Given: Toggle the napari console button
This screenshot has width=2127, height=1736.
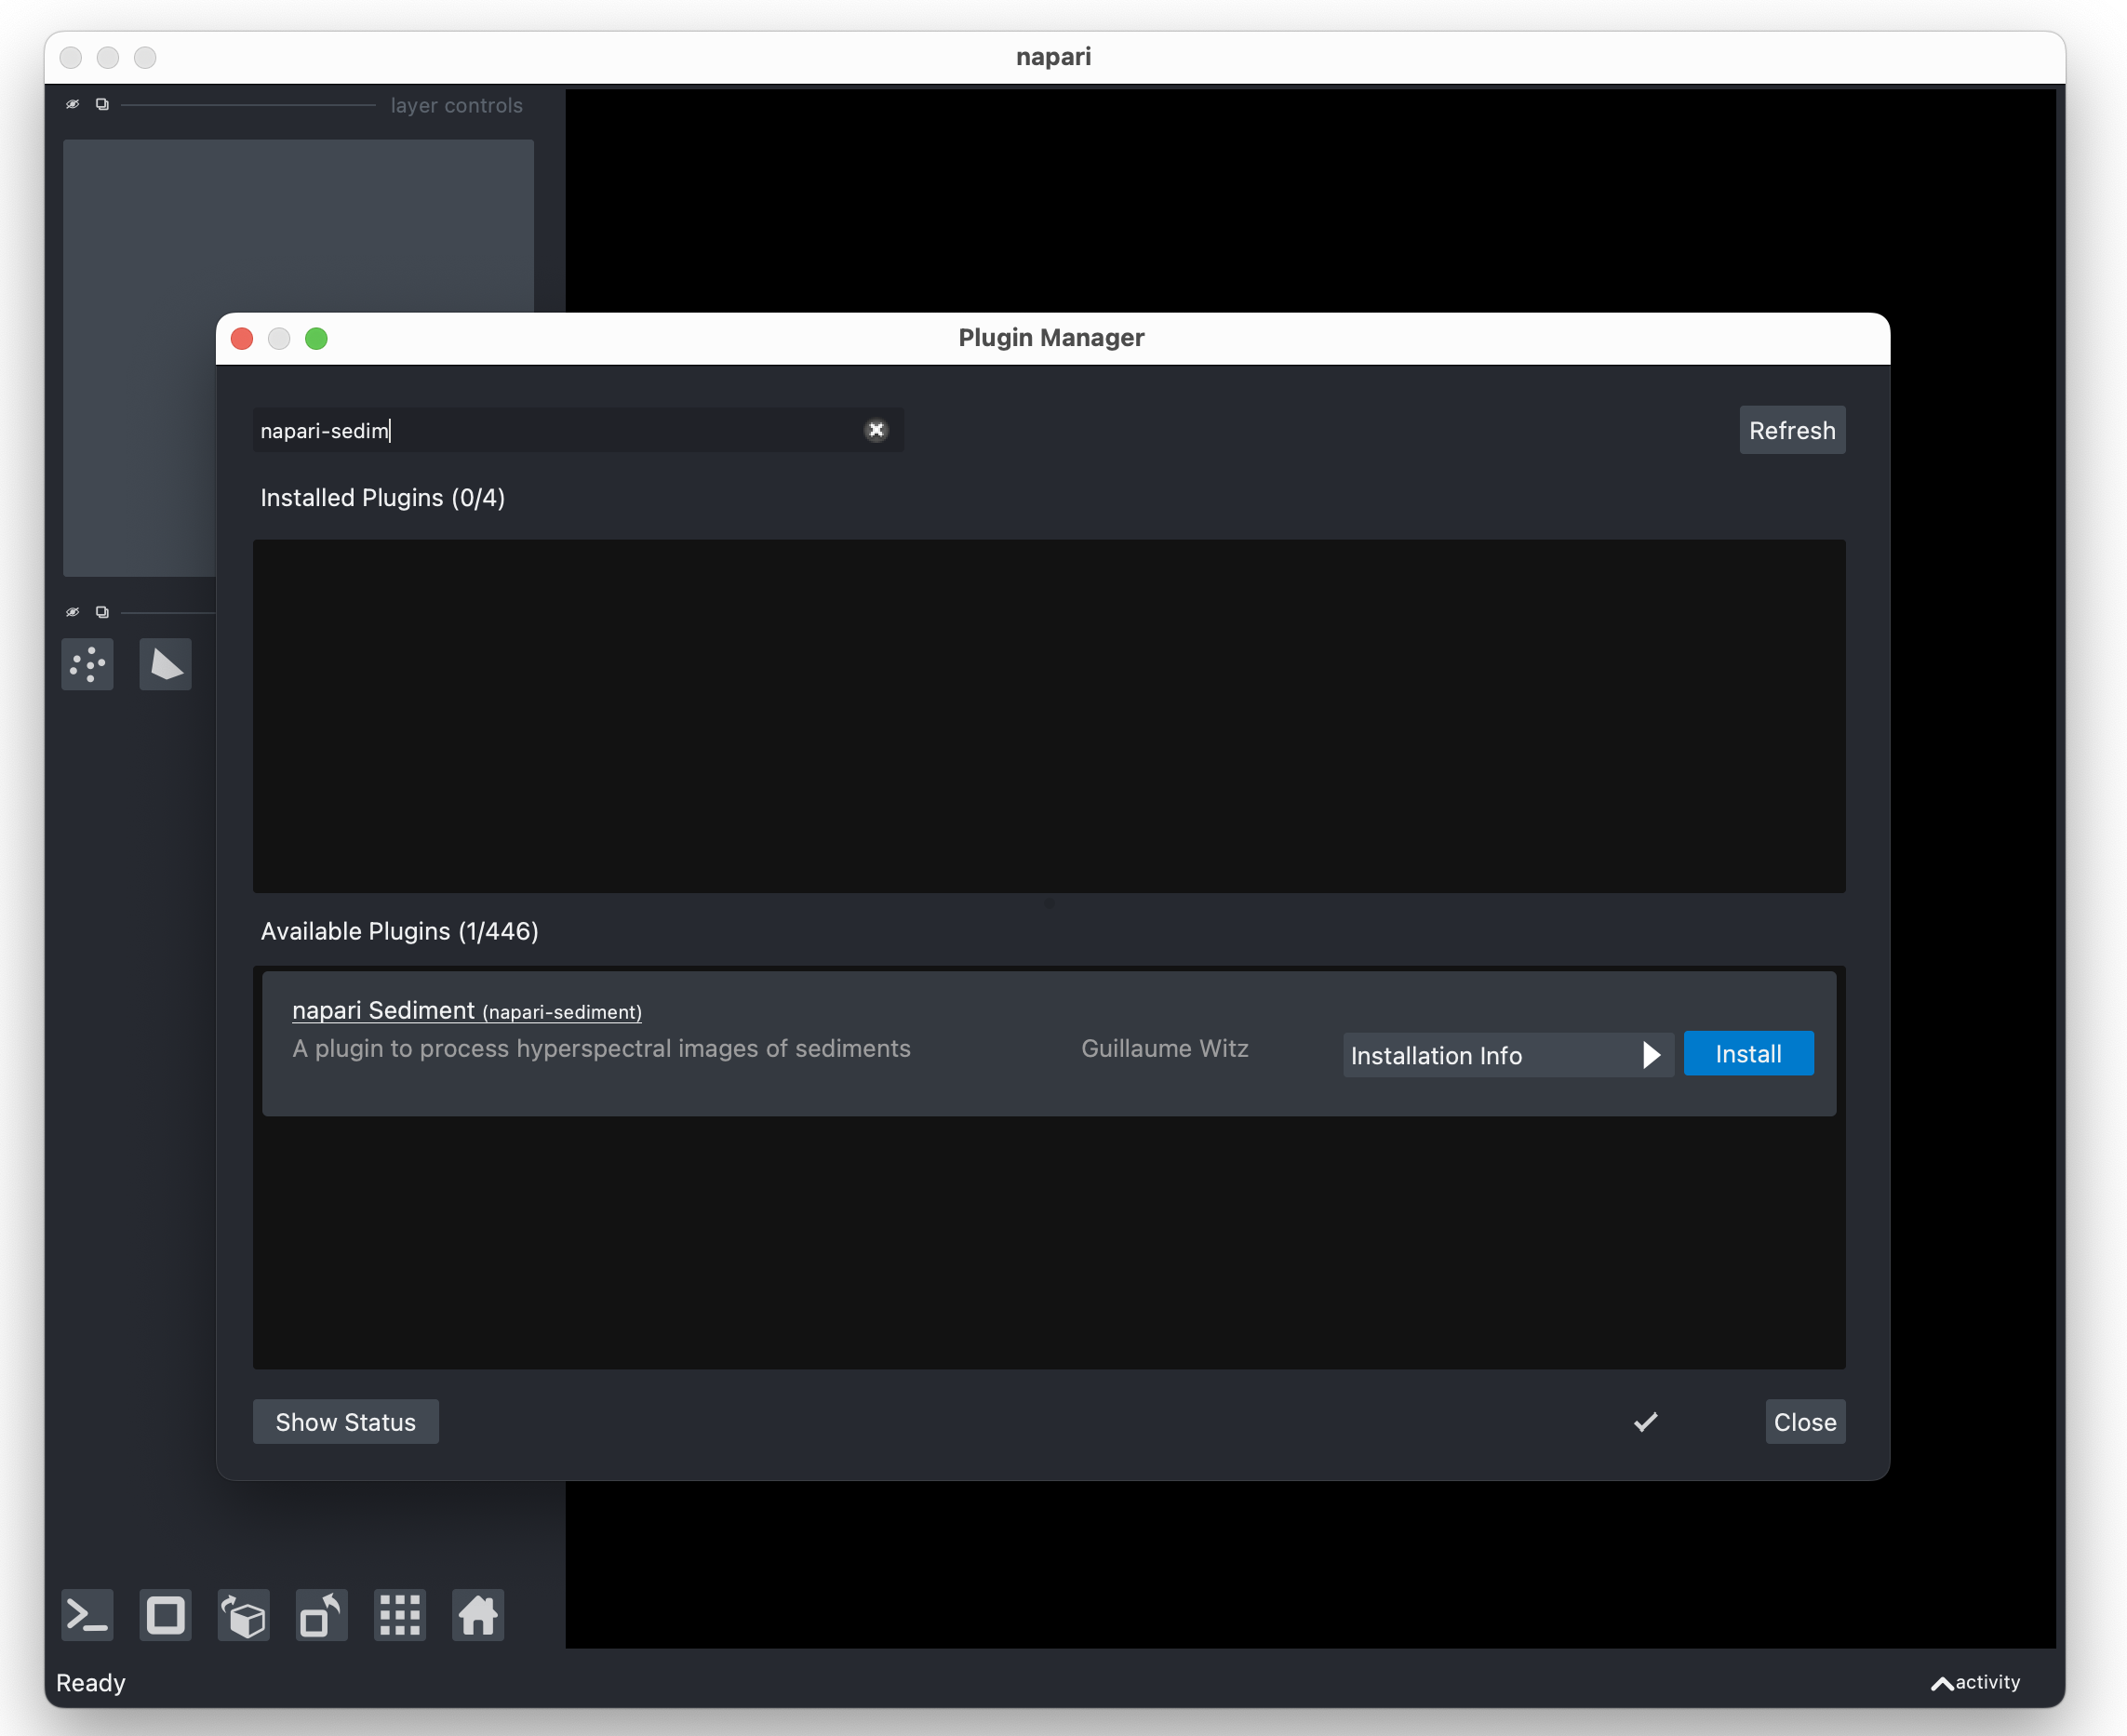Looking at the screenshot, I should [x=87, y=1615].
